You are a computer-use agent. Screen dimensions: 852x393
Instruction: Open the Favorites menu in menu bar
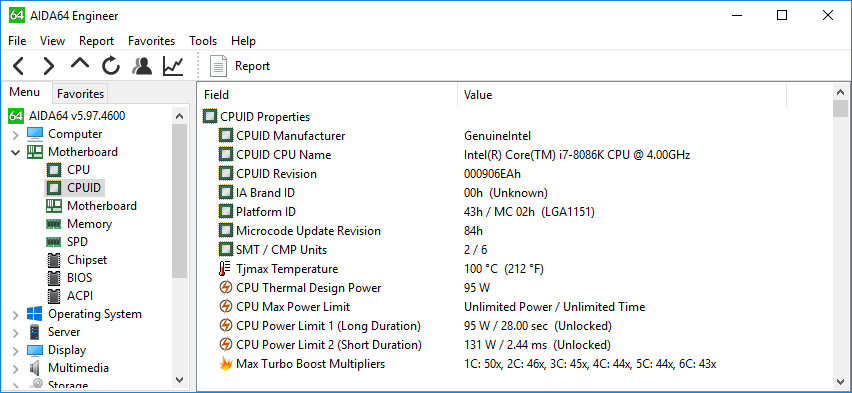152,41
